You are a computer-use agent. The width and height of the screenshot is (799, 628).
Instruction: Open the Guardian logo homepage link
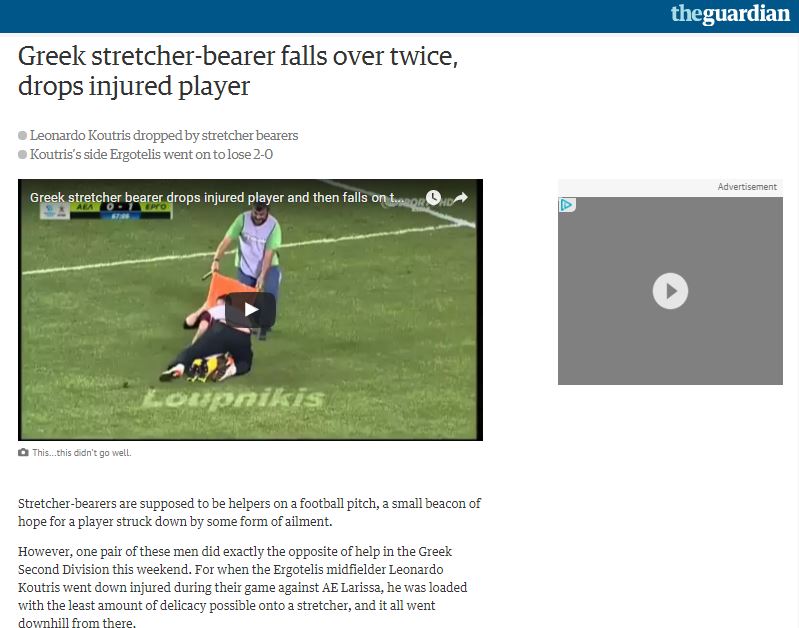tap(730, 14)
